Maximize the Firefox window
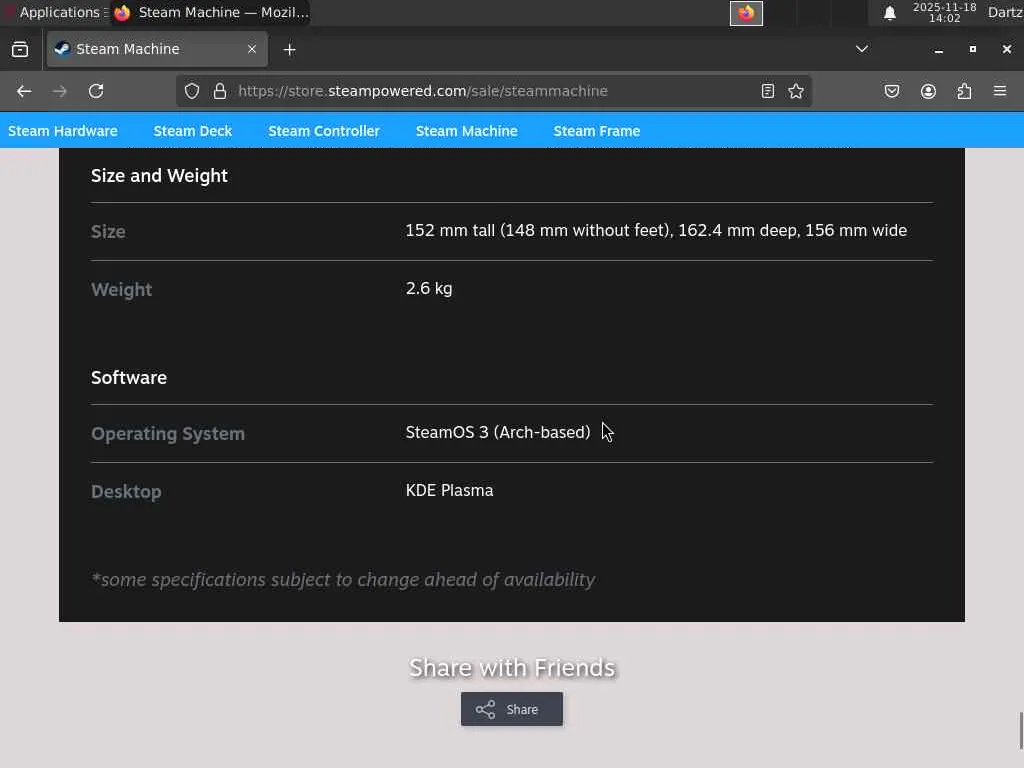This screenshot has height=768, width=1024. [x=972, y=50]
